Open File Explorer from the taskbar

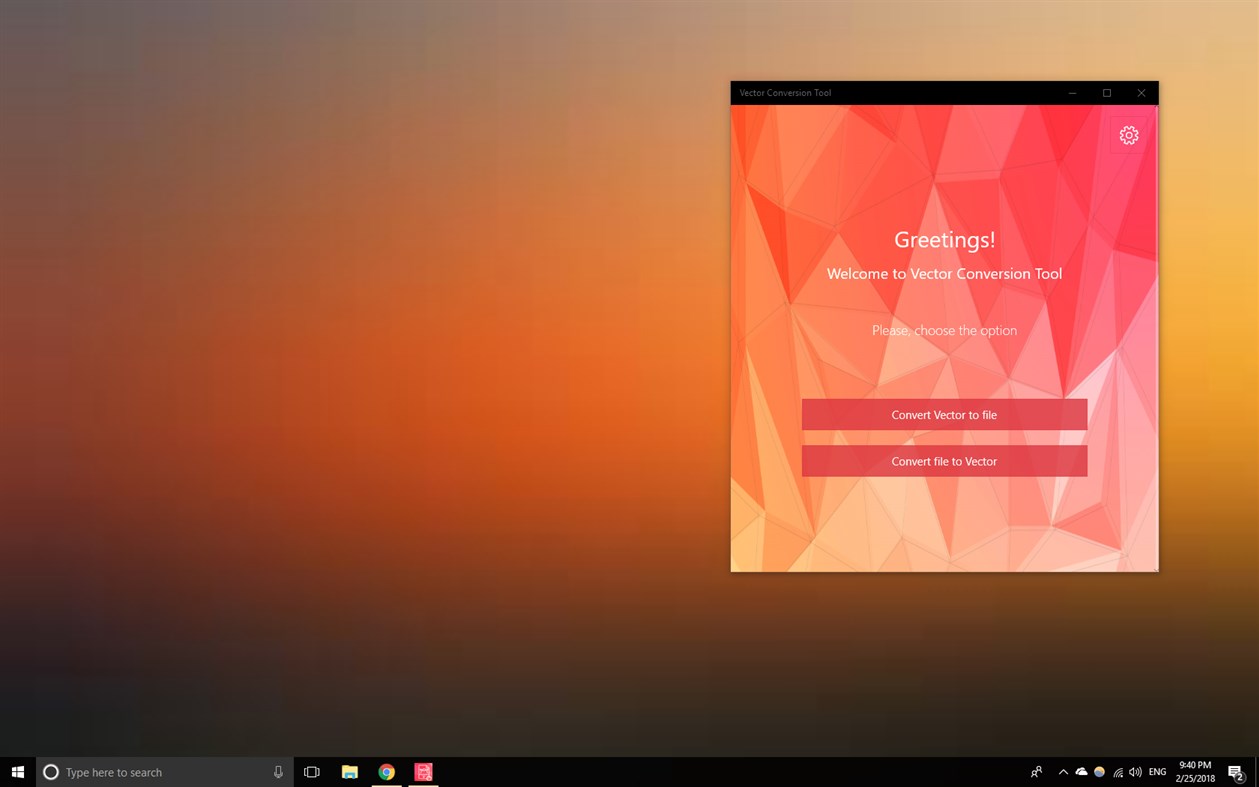(349, 771)
